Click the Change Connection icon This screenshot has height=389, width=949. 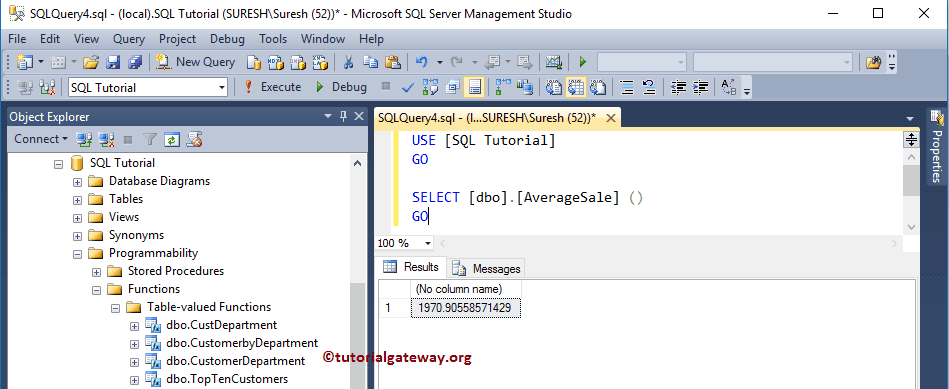pyautogui.click(x=47, y=88)
